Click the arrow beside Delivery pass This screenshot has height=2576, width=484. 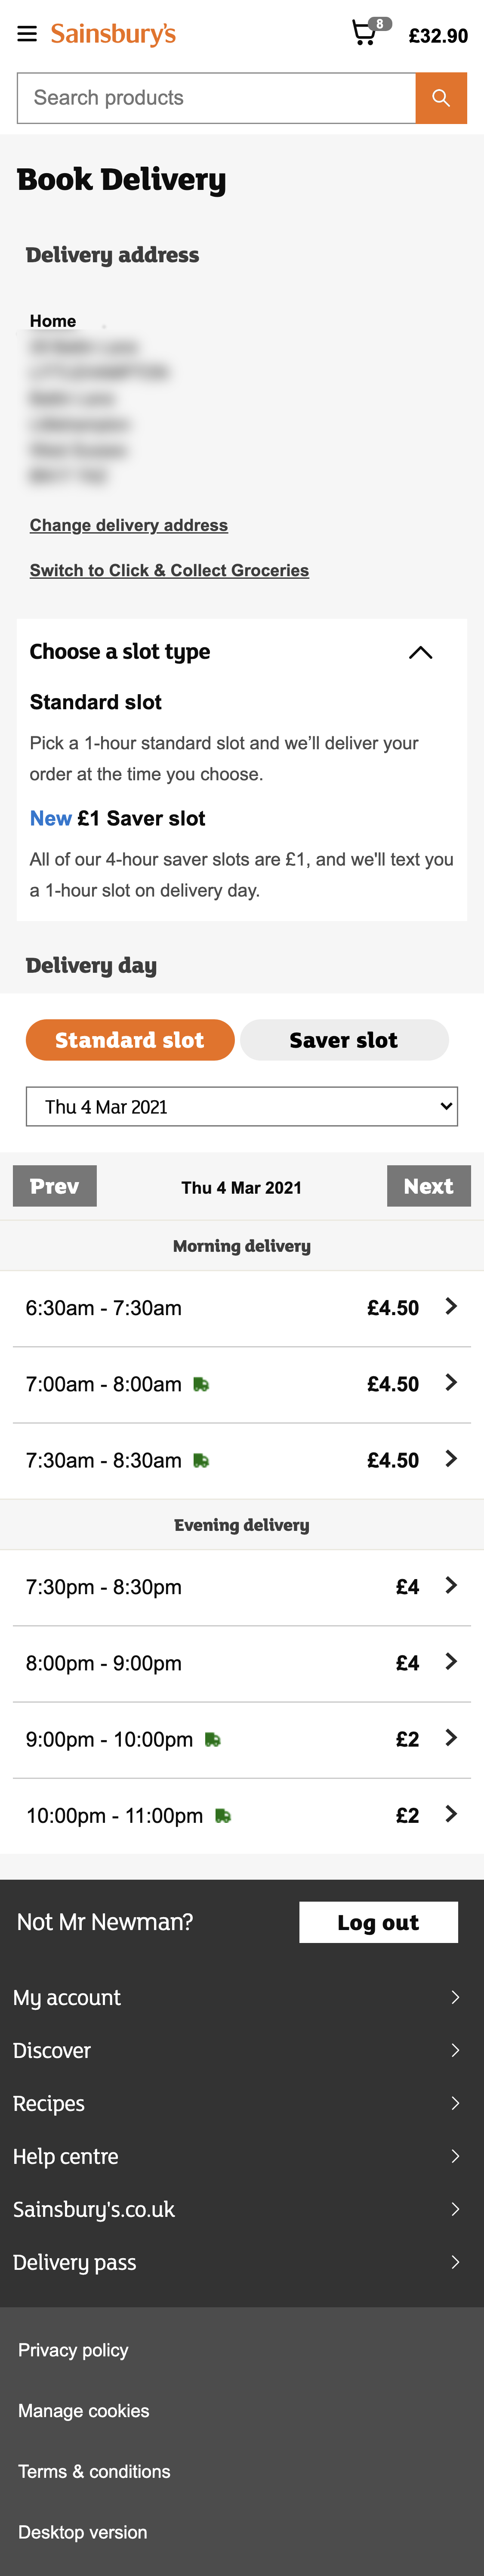(457, 2262)
